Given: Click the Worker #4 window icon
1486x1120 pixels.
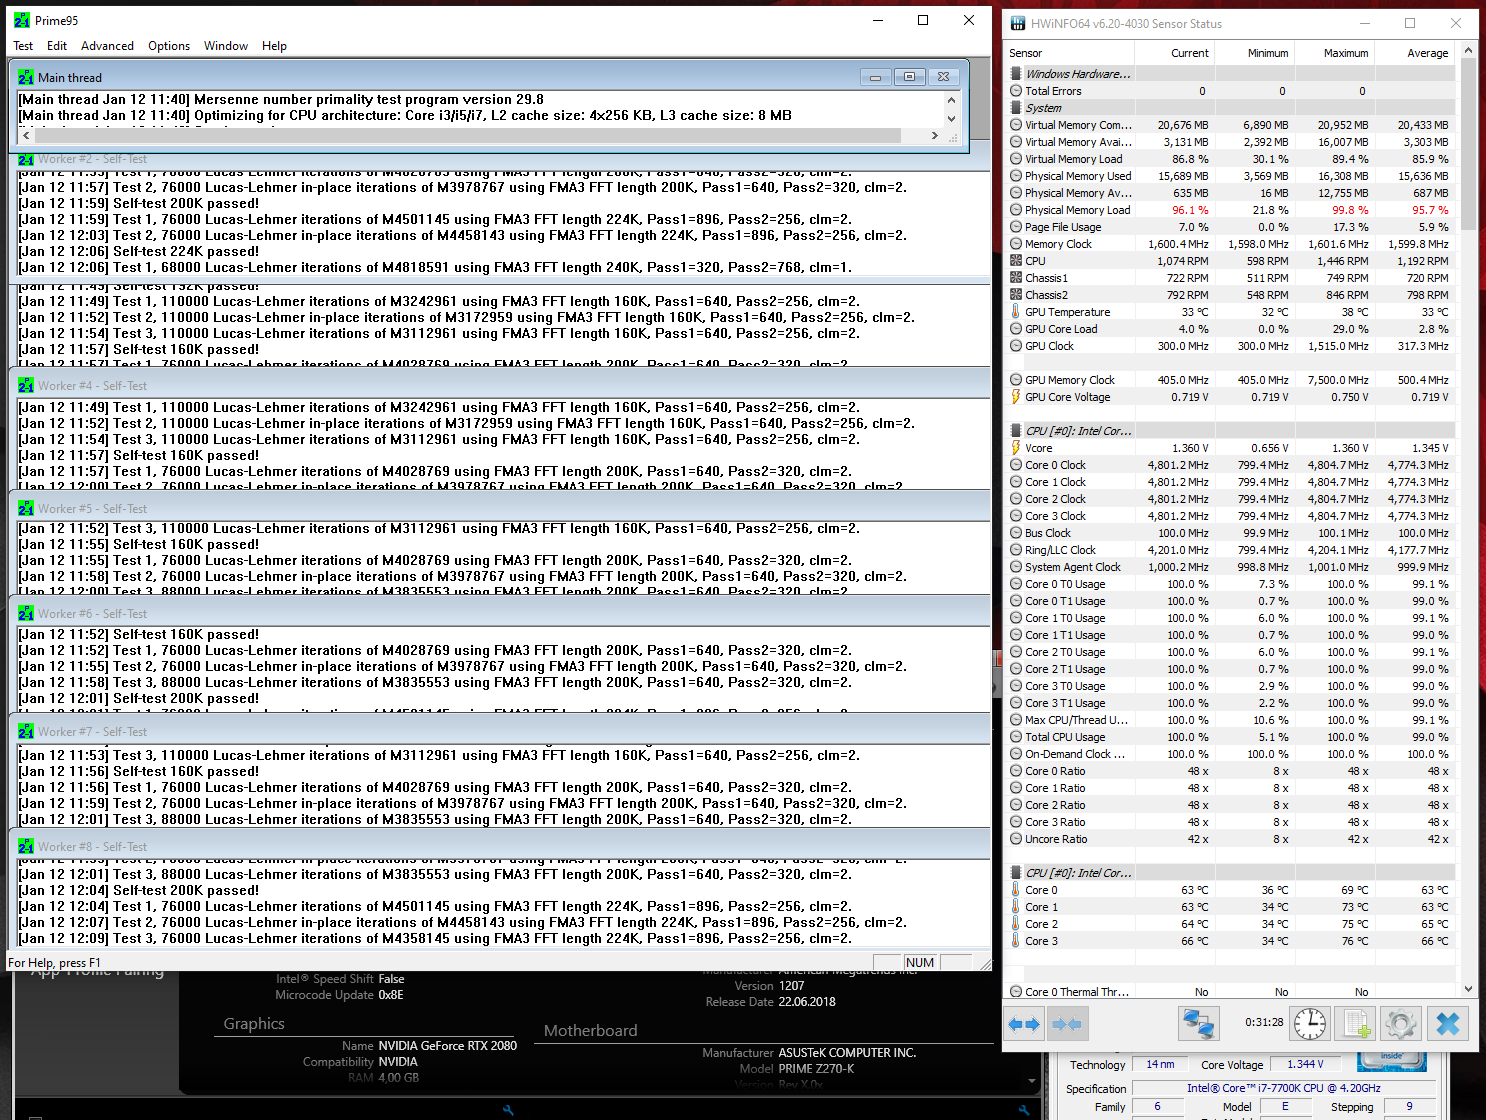Looking at the screenshot, I should click(x=26, y=385).
